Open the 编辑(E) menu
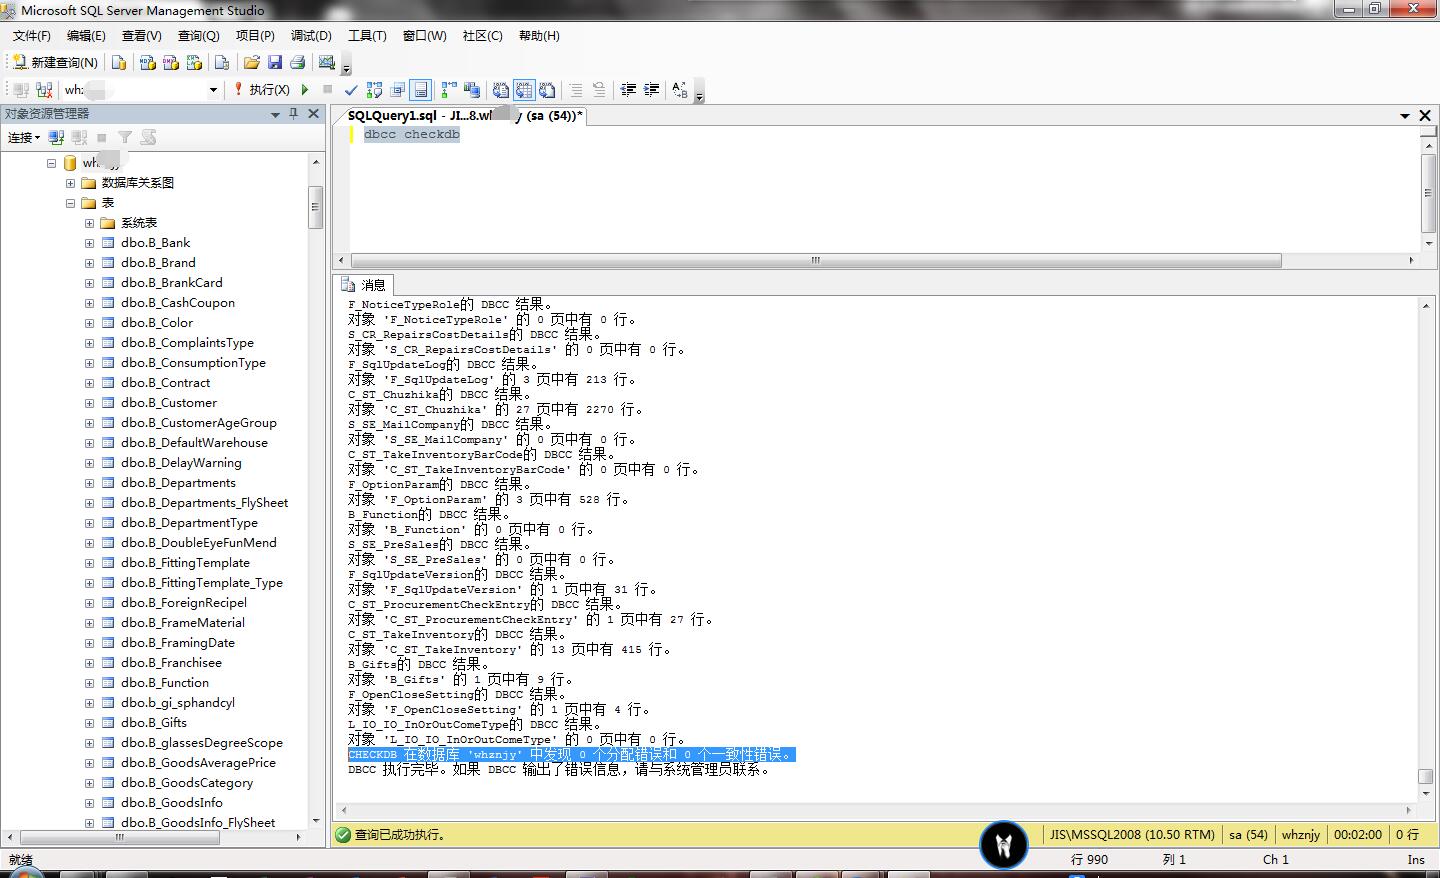This screenshot has height=878, width=1440. pyautogui.click(x=86, y=36)
